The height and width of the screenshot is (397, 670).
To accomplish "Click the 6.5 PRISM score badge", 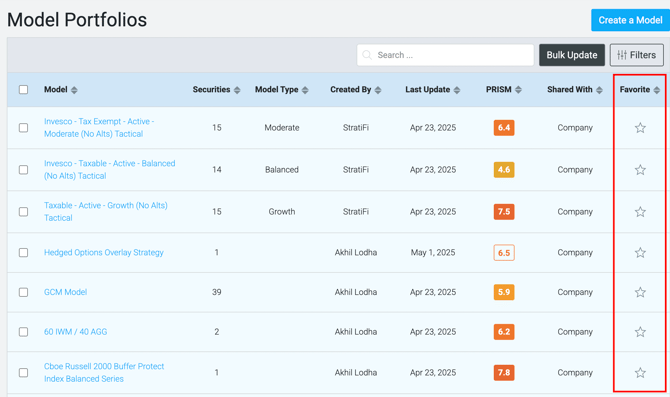I will click(x=504, y=253).
